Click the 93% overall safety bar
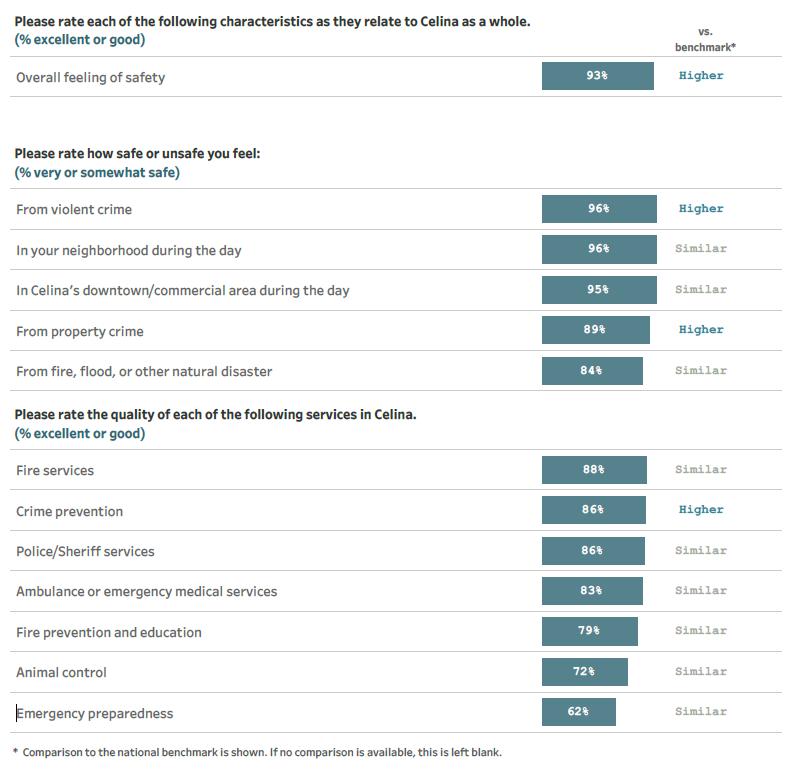Image resolution: width=801 pixels, height=777 pixels. point(597,76)
